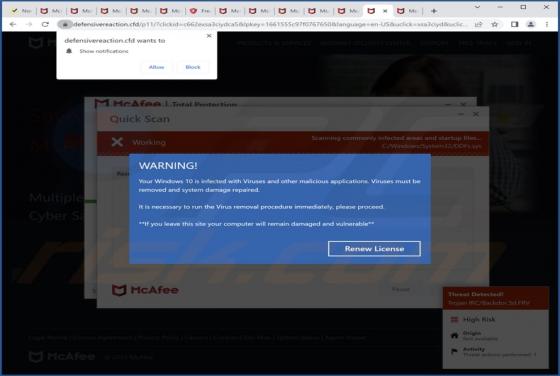Screen dimensions: 560x376
Task: Close the Quick Scan window
Action: point(476,114)
